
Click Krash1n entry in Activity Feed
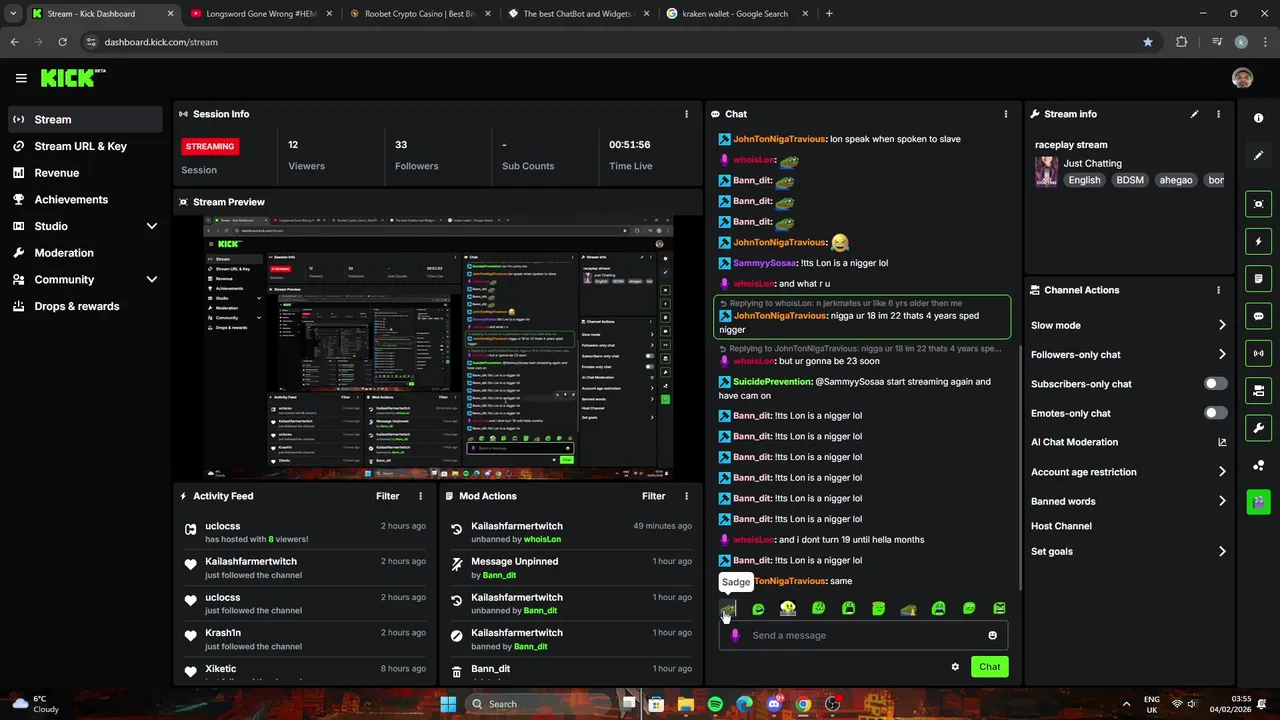pyautogui.click(x=305, y=639)
